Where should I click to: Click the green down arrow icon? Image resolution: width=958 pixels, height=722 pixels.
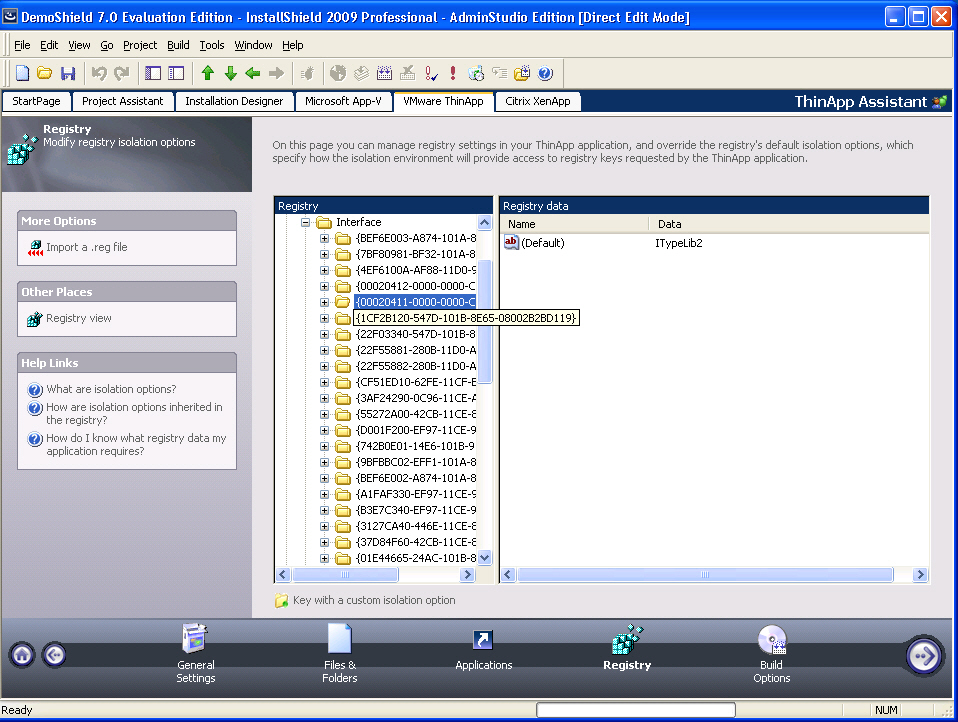(230, 73)
